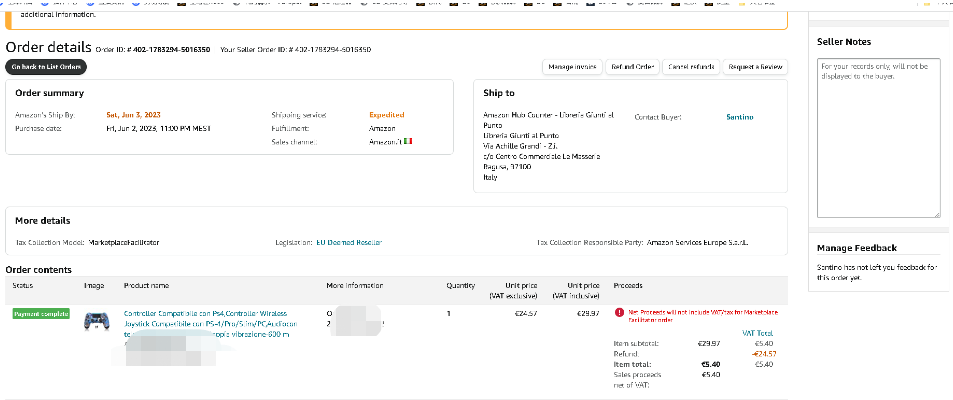Click Go back to List Orders button

coord(46,67)
